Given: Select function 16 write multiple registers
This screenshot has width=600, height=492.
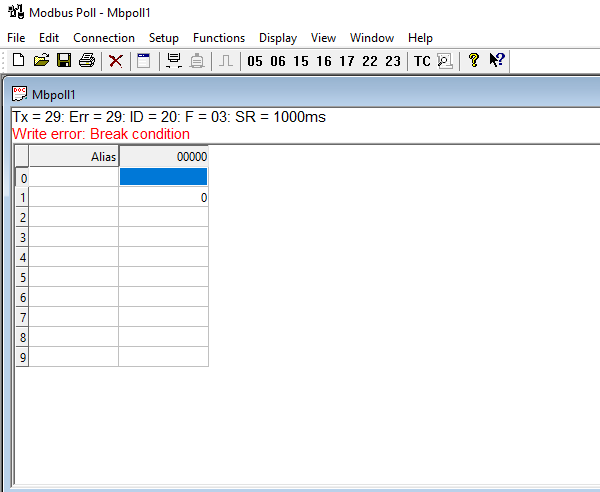Looking at the screenshot, I should click(324, 61).
